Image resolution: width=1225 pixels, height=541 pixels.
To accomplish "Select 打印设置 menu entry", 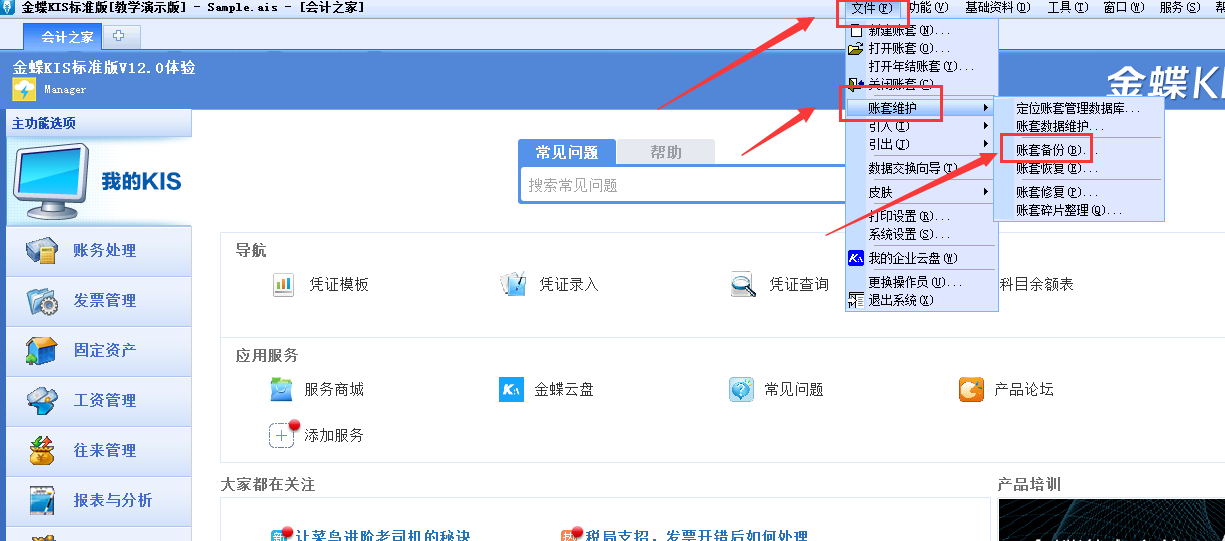I will [x=921, y=216].
